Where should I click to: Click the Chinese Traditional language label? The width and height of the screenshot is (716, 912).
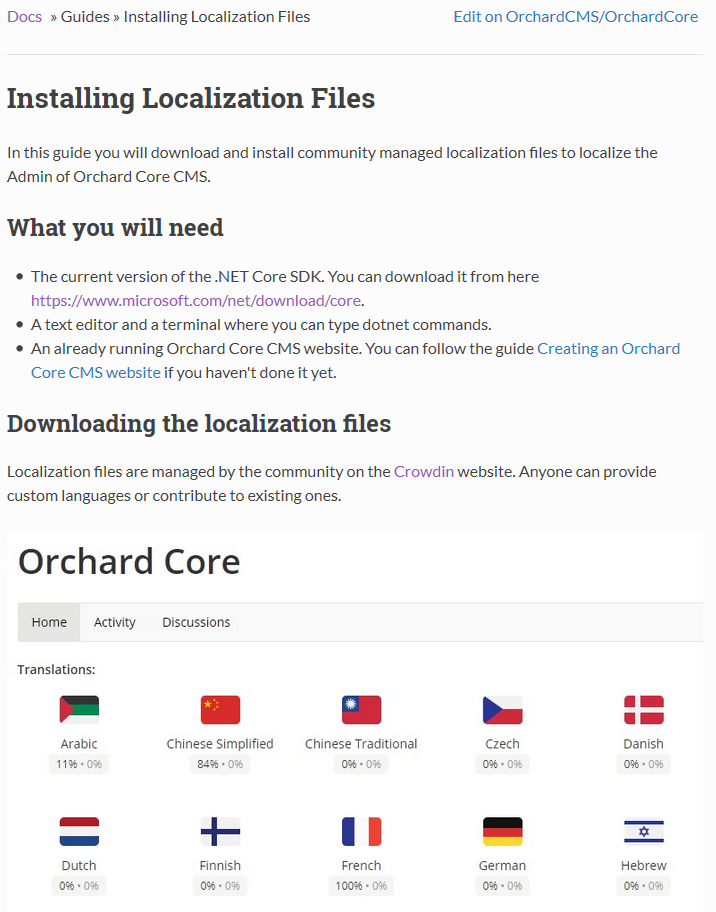[x=361, y=743]
